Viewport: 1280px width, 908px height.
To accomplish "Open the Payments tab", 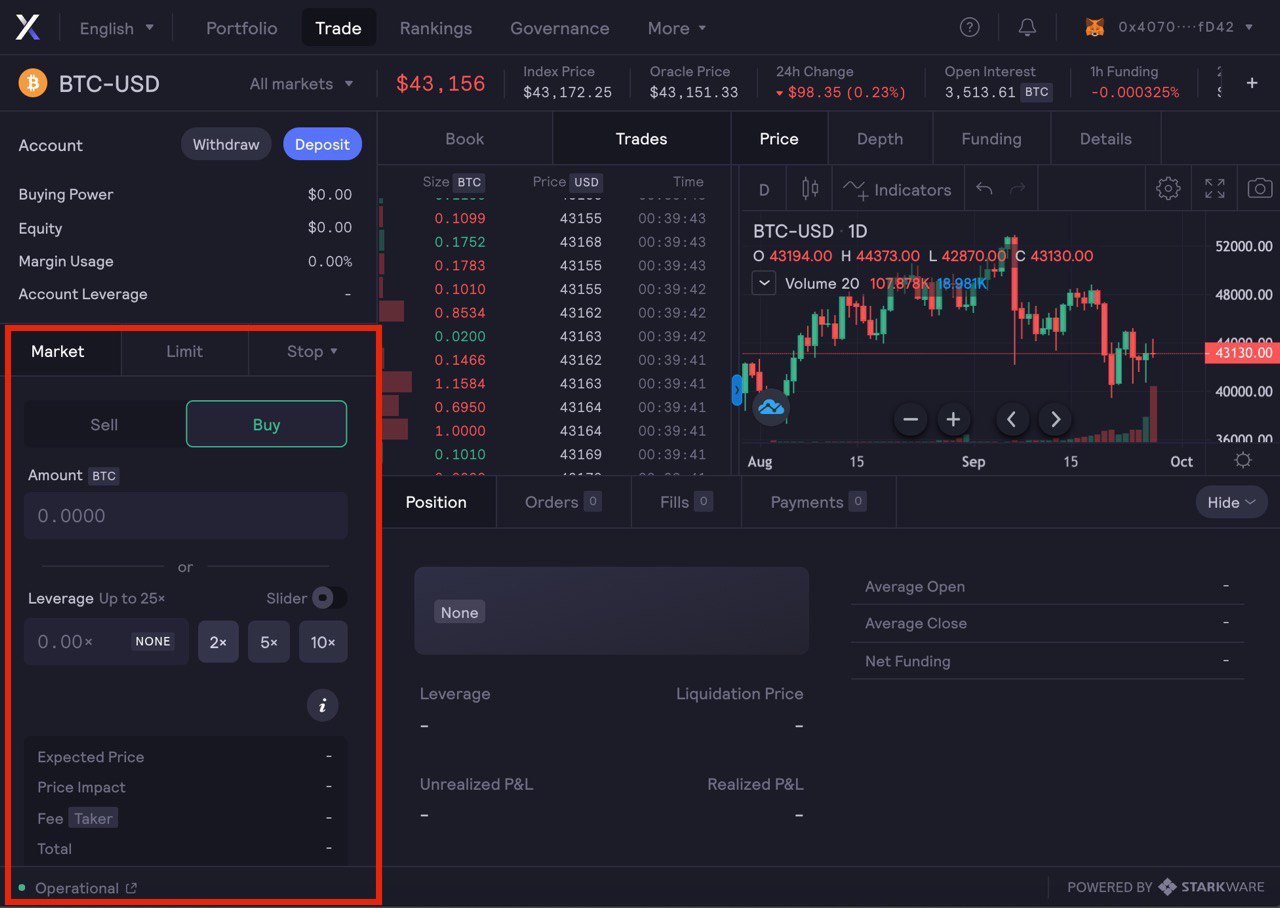I will click(818, 502).
